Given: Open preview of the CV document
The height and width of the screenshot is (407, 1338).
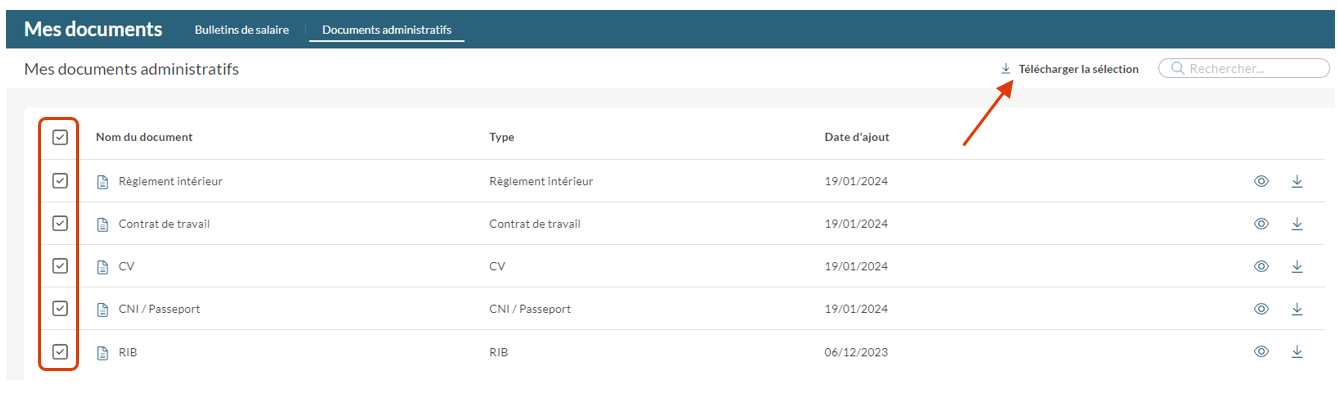Looking at the screenshot, I should point(1261,266).
